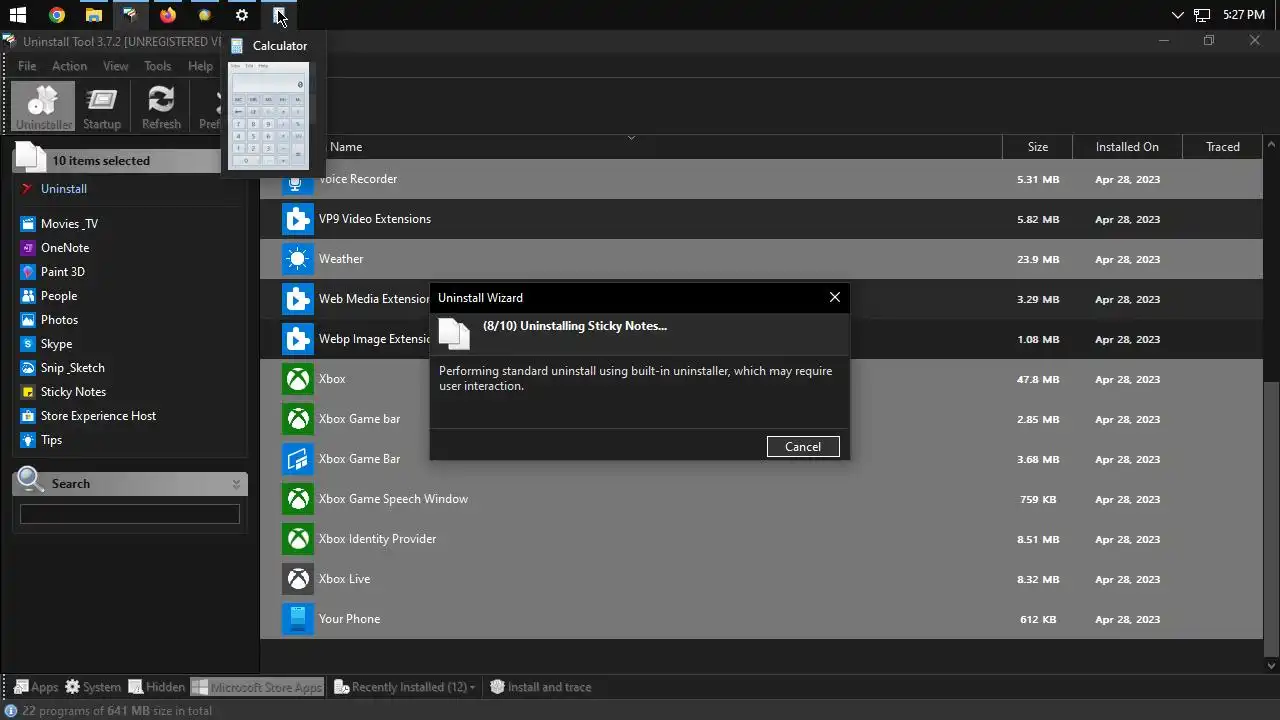Select the Uninstaller toolbar icon
The height and width of the screenshot is (720, 1280).
pyautogui.click(x=44, y=107)
